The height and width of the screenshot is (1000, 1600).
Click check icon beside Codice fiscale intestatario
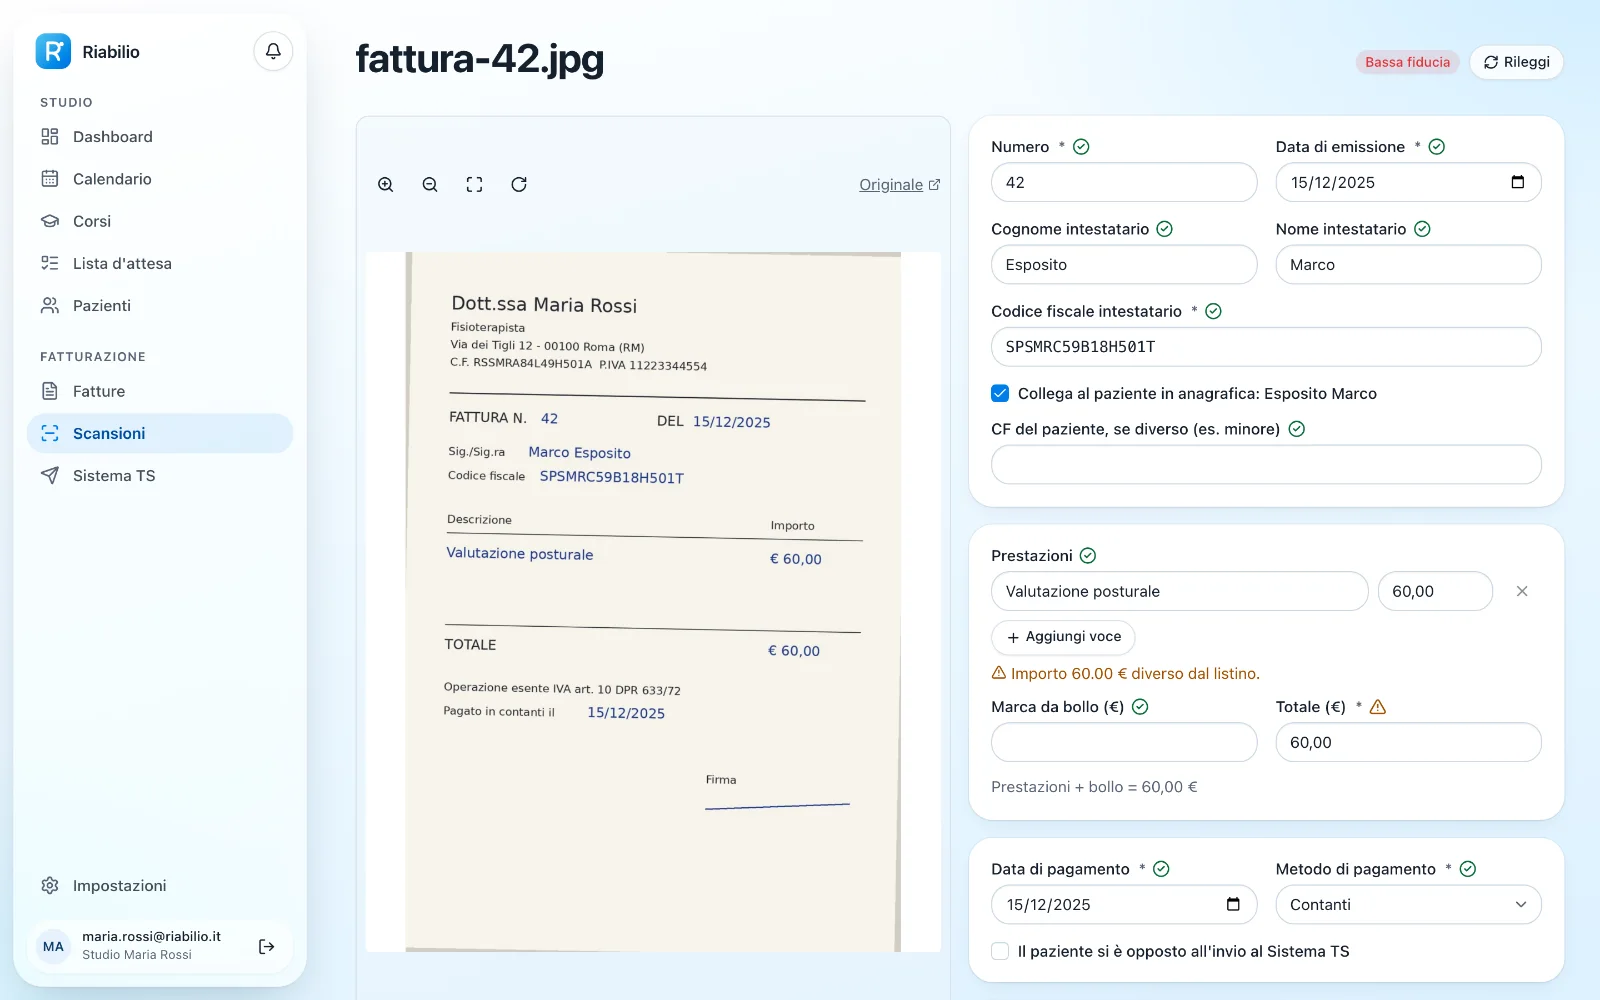pos(1213,311)
